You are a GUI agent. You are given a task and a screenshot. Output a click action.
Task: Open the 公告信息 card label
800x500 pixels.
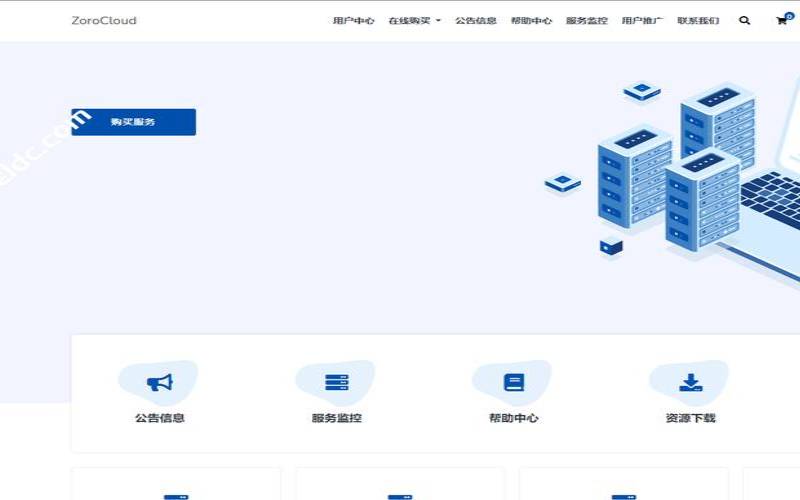[x=160, y=418]
